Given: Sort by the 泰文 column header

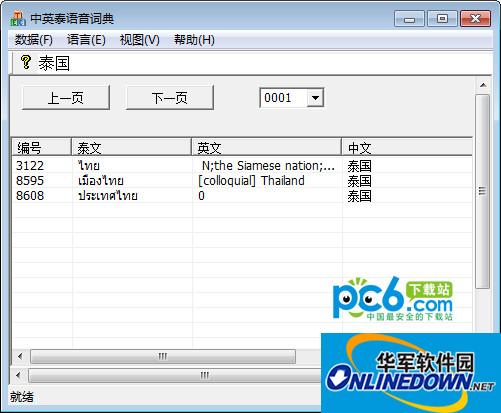Looking at the screenshot, I should point(131,147).
